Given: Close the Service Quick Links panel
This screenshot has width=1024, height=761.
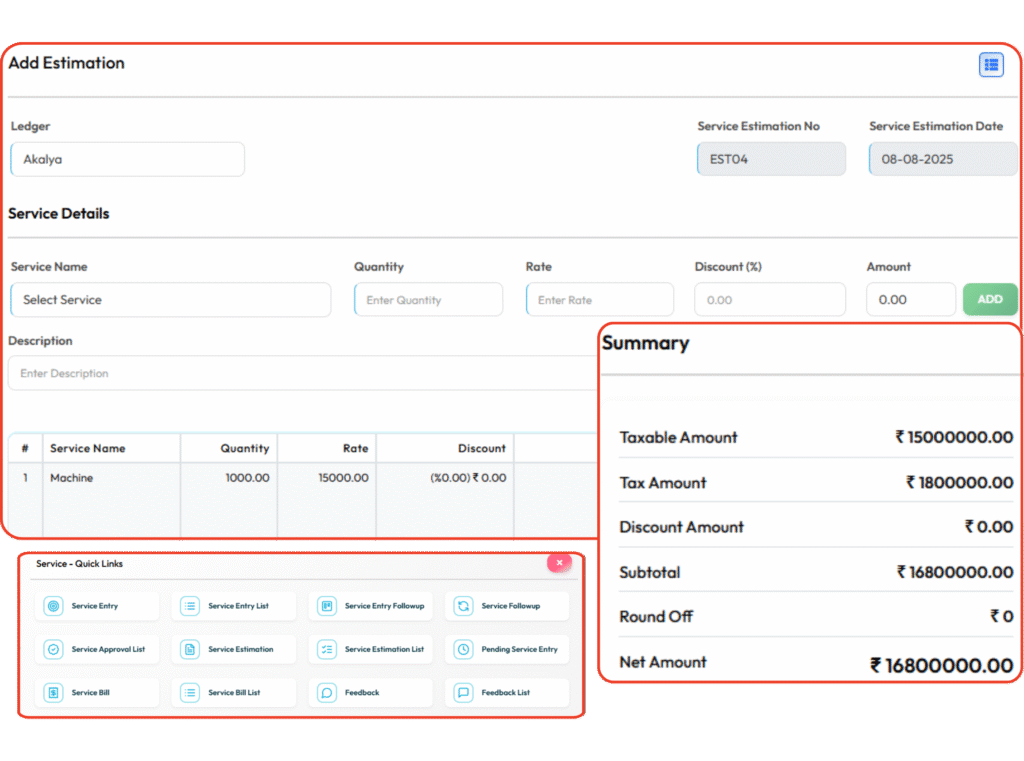Looking at the screenshot, I should (559, 563).
